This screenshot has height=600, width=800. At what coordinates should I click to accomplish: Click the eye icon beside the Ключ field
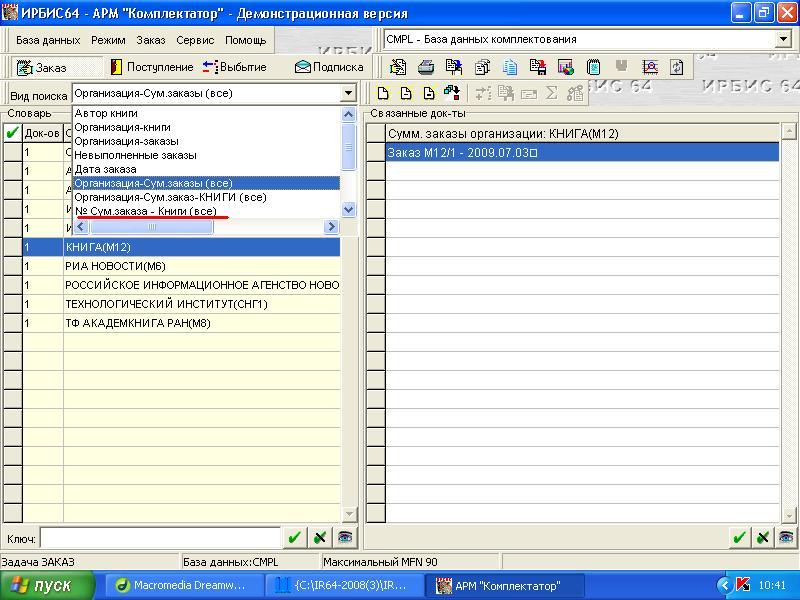click(x=345, y=538)
